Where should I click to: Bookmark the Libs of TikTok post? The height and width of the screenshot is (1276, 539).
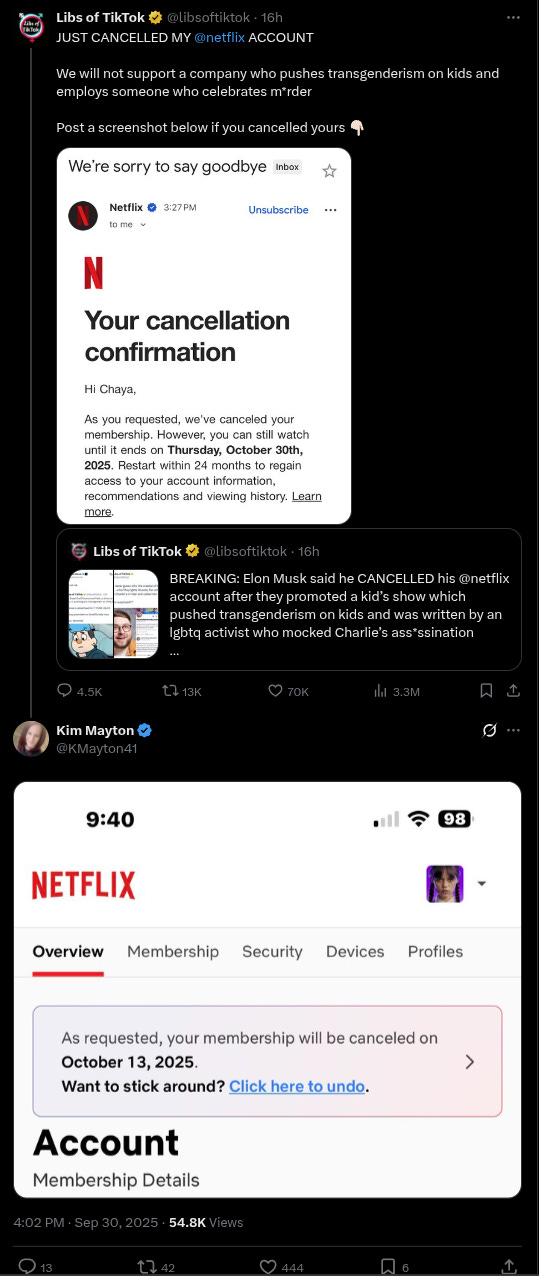click(x=486, y=691)
